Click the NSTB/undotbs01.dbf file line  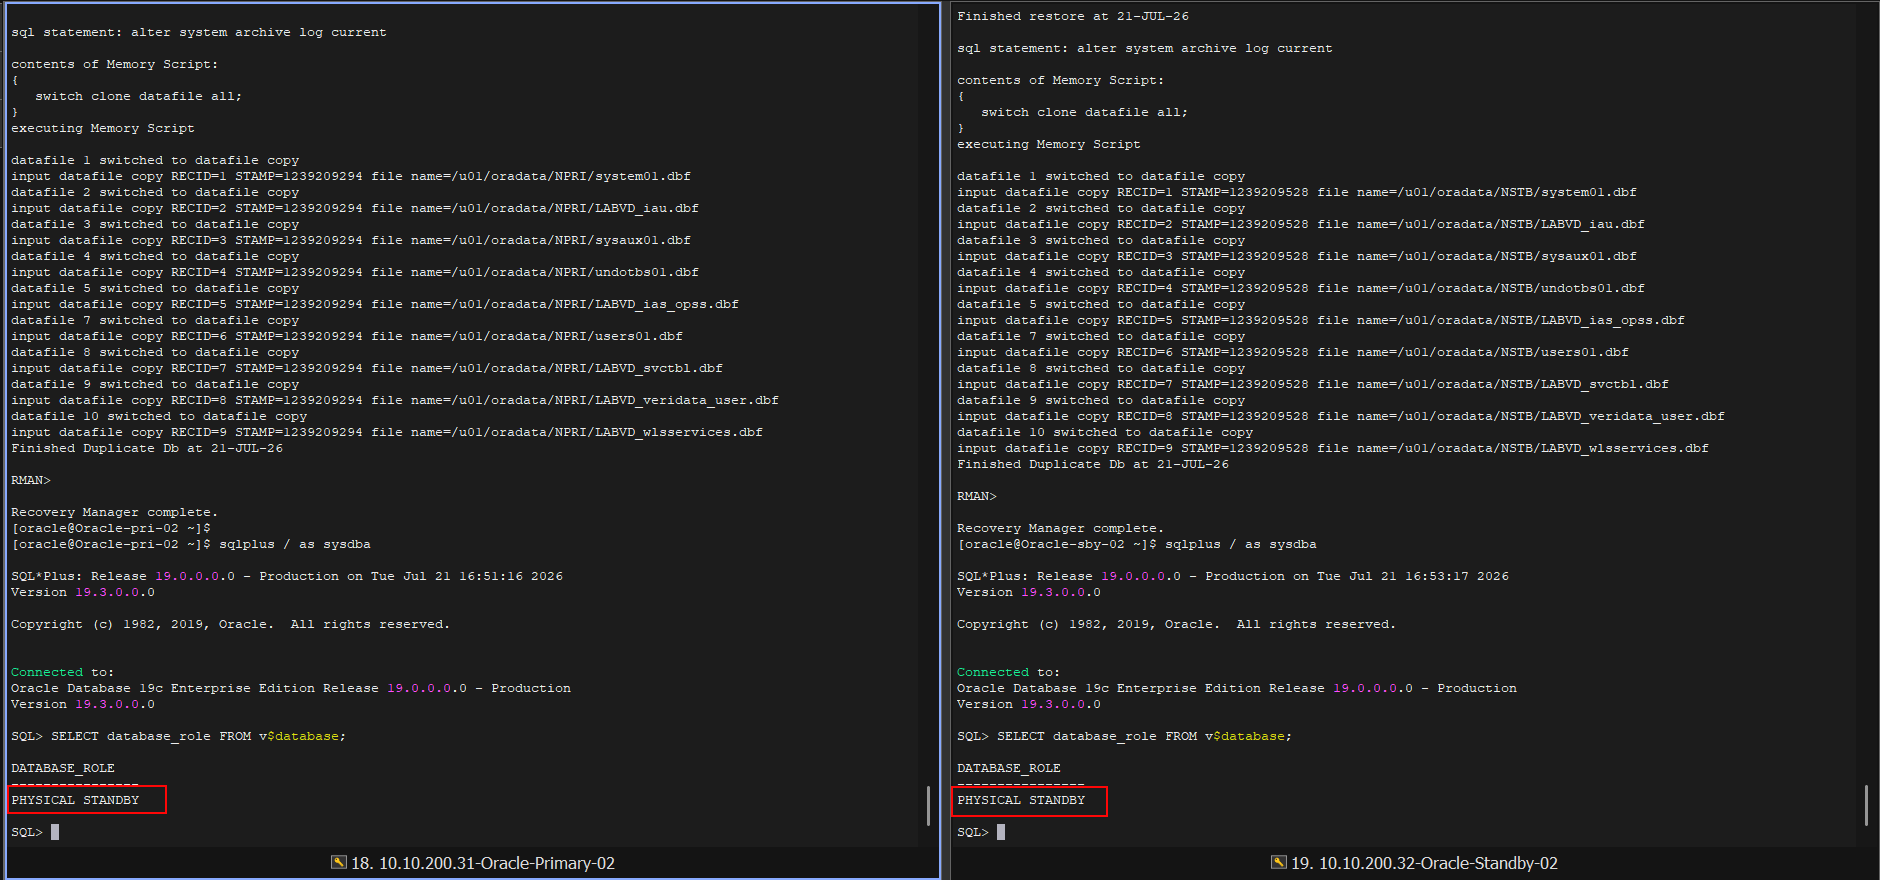pos(1301,288)
